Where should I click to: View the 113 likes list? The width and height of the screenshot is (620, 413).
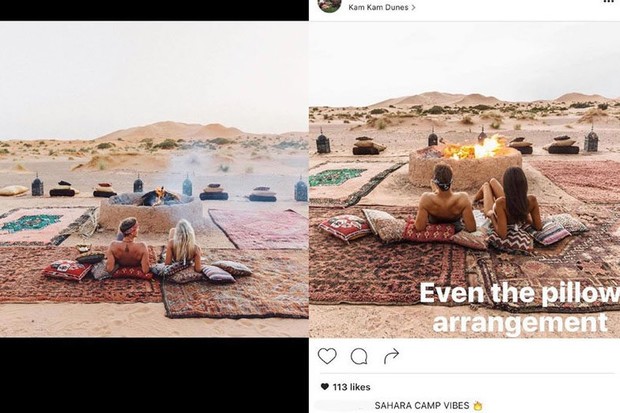coord(352,387)
